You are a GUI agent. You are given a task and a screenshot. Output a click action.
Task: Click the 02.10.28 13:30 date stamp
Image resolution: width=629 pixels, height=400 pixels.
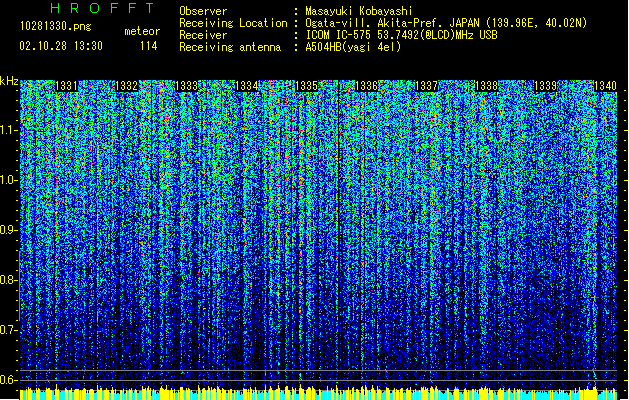(x=62, y=46)
